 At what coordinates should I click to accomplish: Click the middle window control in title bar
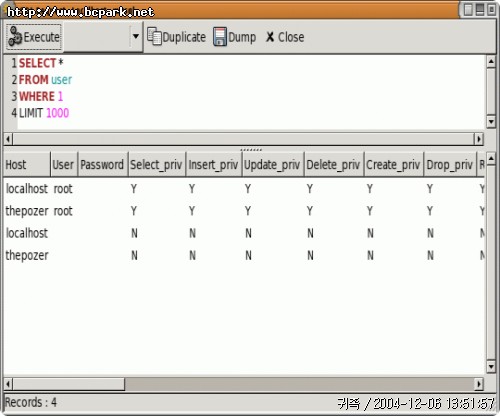click(480, 10)
